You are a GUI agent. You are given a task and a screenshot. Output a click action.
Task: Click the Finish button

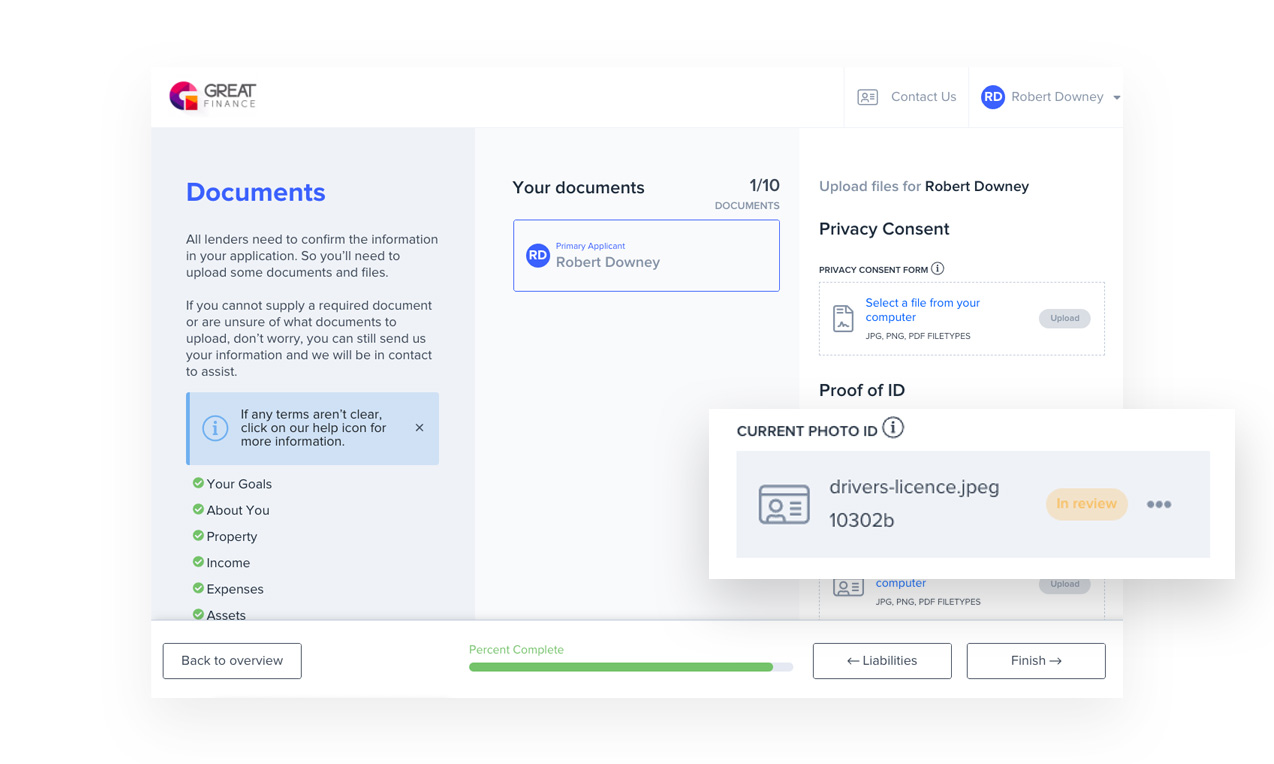[x=1036, y=661]
